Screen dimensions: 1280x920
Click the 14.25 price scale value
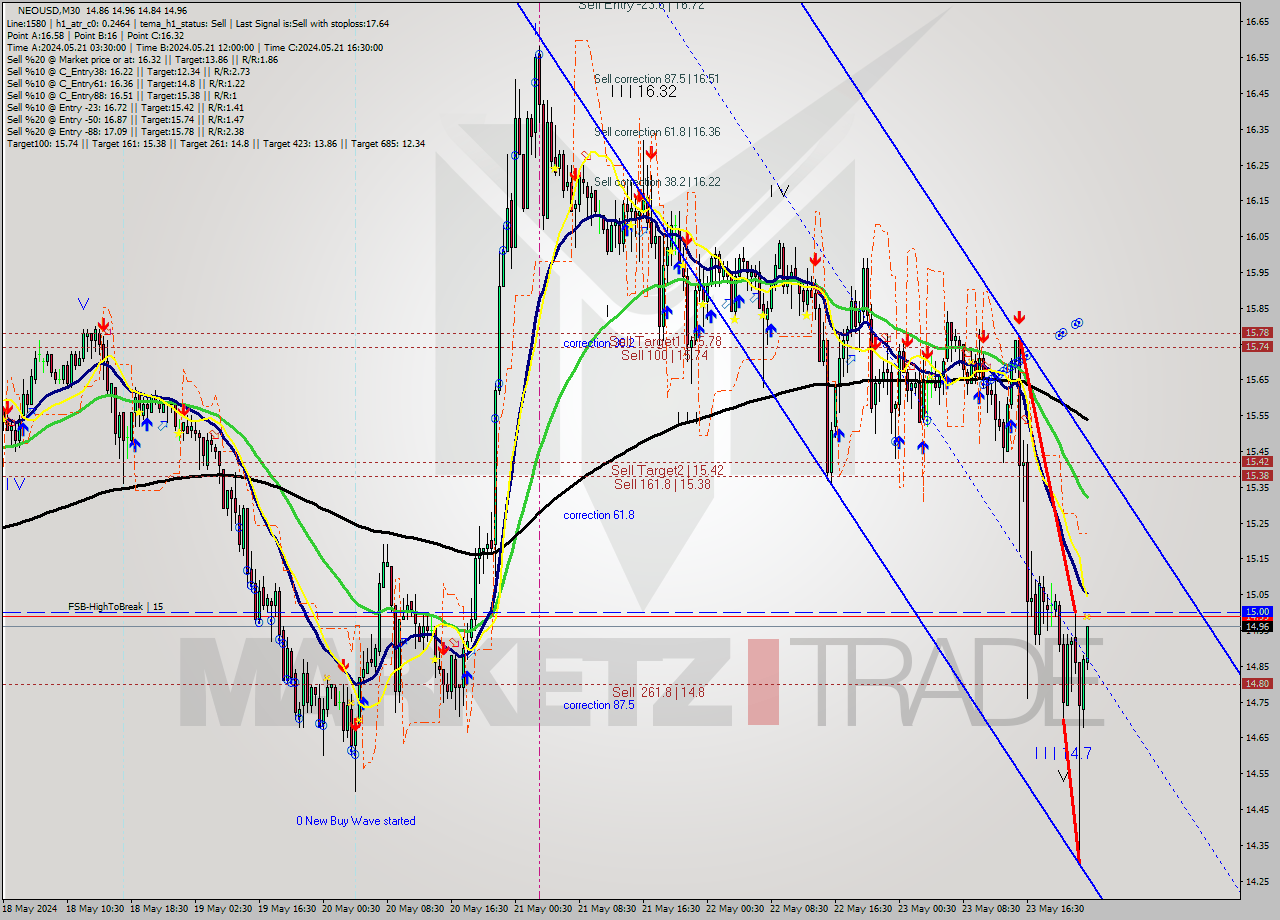coord(1257,881)
